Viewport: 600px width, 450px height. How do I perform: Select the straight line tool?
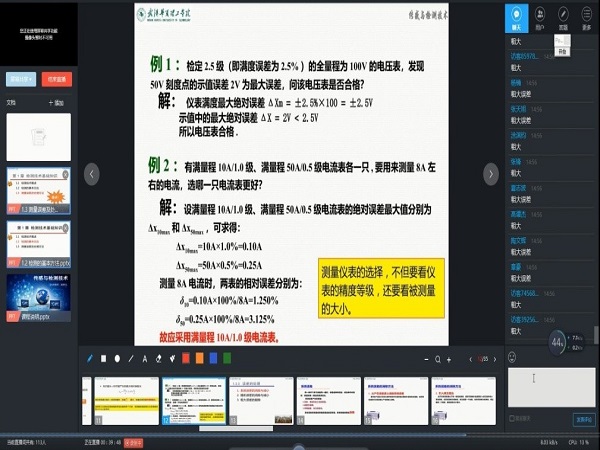point(131,358)
